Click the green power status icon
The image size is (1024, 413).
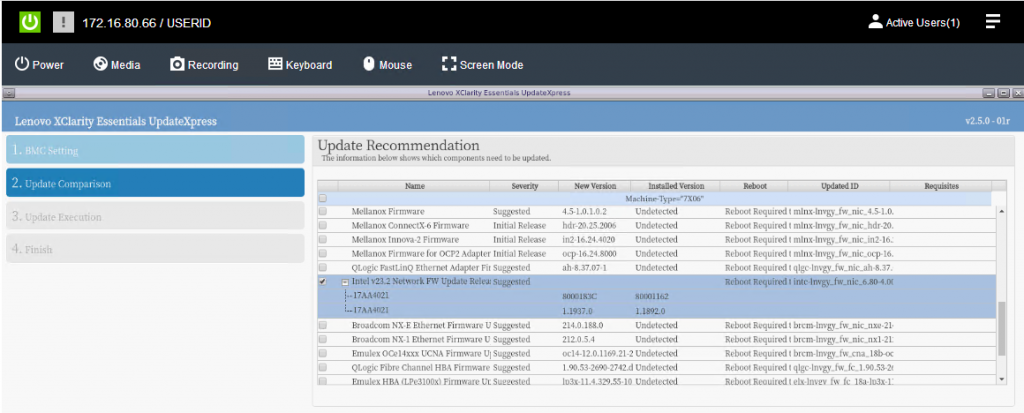30,22
